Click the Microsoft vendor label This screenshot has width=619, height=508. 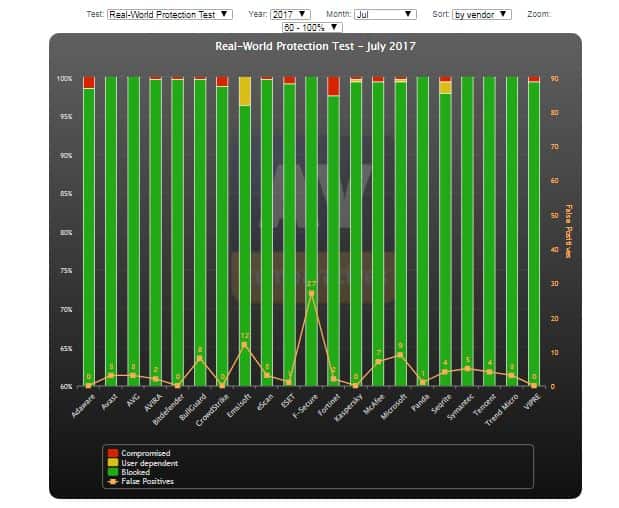coord(393,407)
